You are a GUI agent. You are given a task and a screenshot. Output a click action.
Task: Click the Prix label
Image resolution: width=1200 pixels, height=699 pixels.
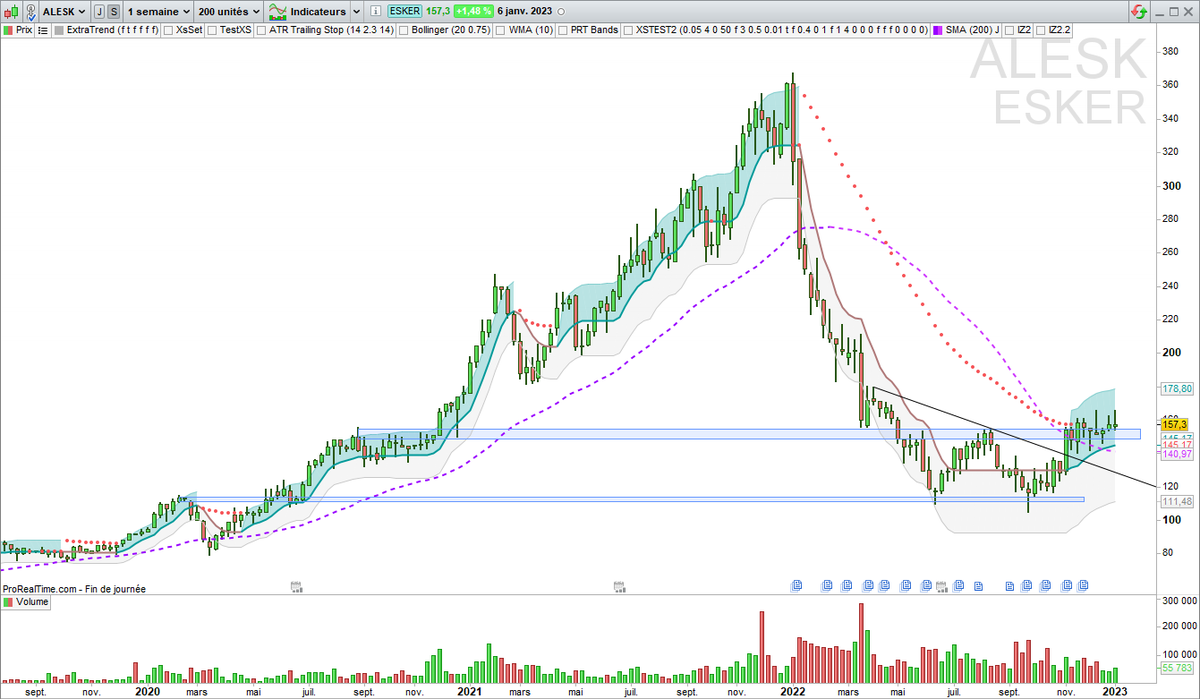coord(25,30)
